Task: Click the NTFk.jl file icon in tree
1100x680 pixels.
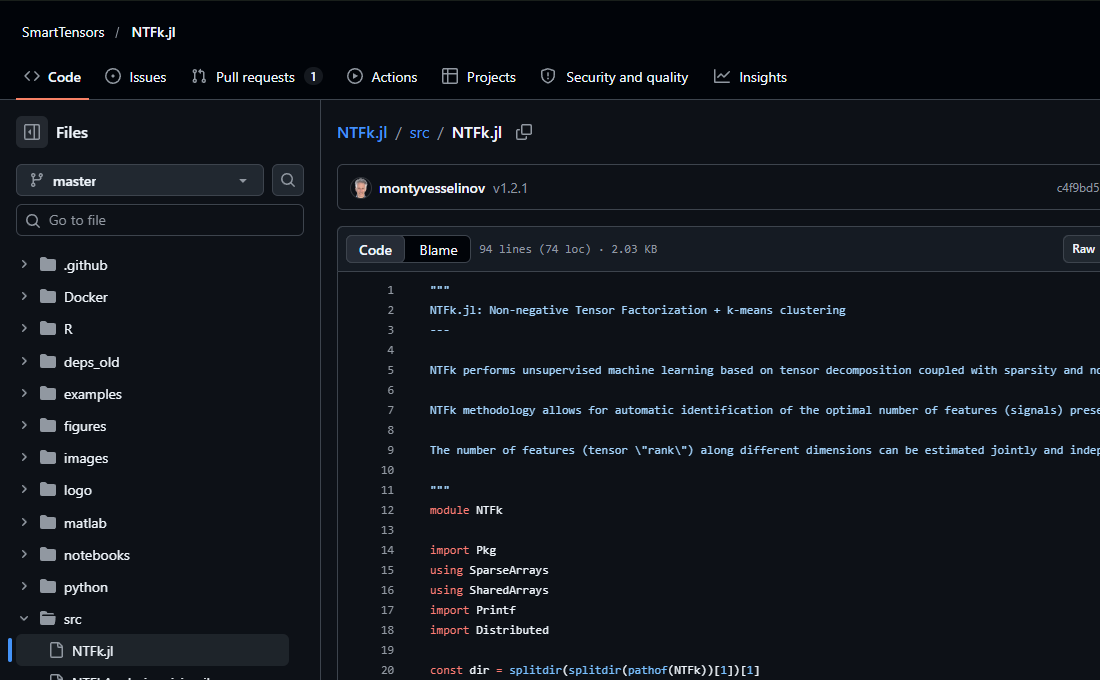Action: tap(57, 651)
